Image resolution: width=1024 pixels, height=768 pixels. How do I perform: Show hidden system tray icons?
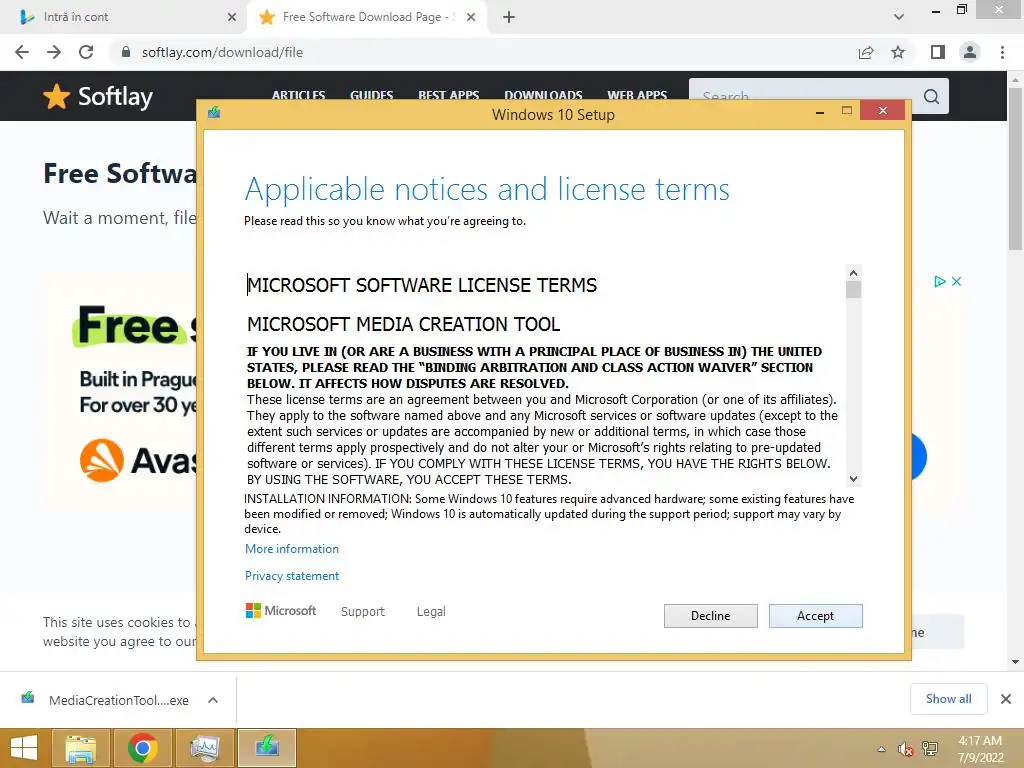882,749
